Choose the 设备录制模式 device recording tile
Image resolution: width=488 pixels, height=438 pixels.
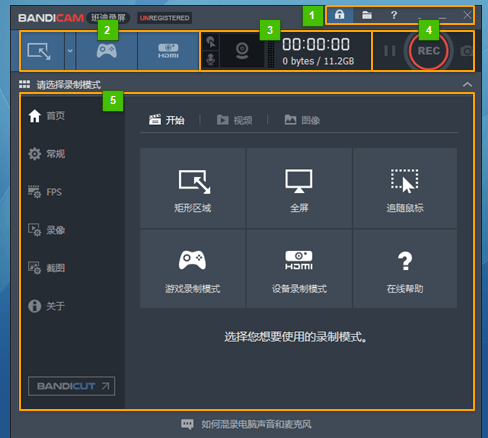pos(299,269)
